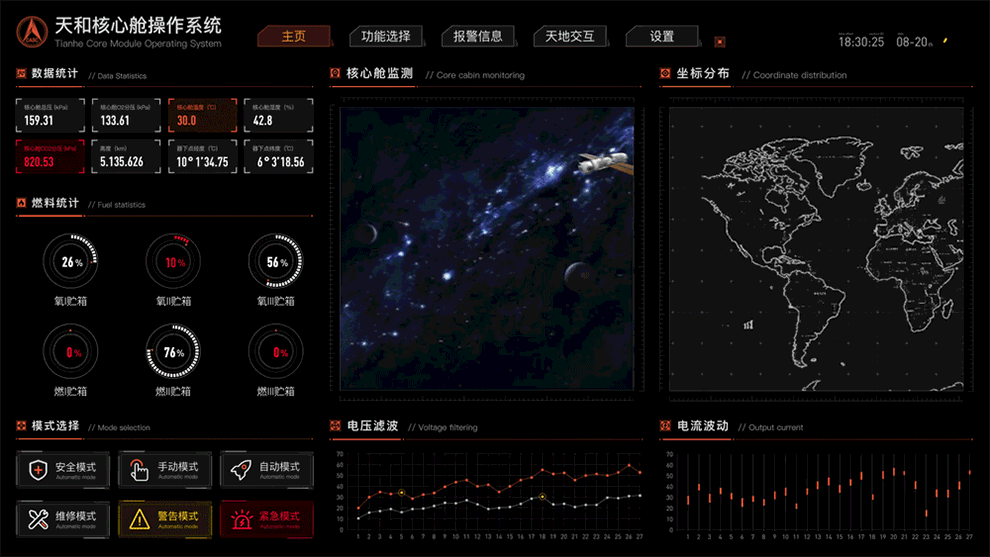Click the 燃I贮箱 0% gauge
This screenshot has height=557, width=990.
point(71,352)
